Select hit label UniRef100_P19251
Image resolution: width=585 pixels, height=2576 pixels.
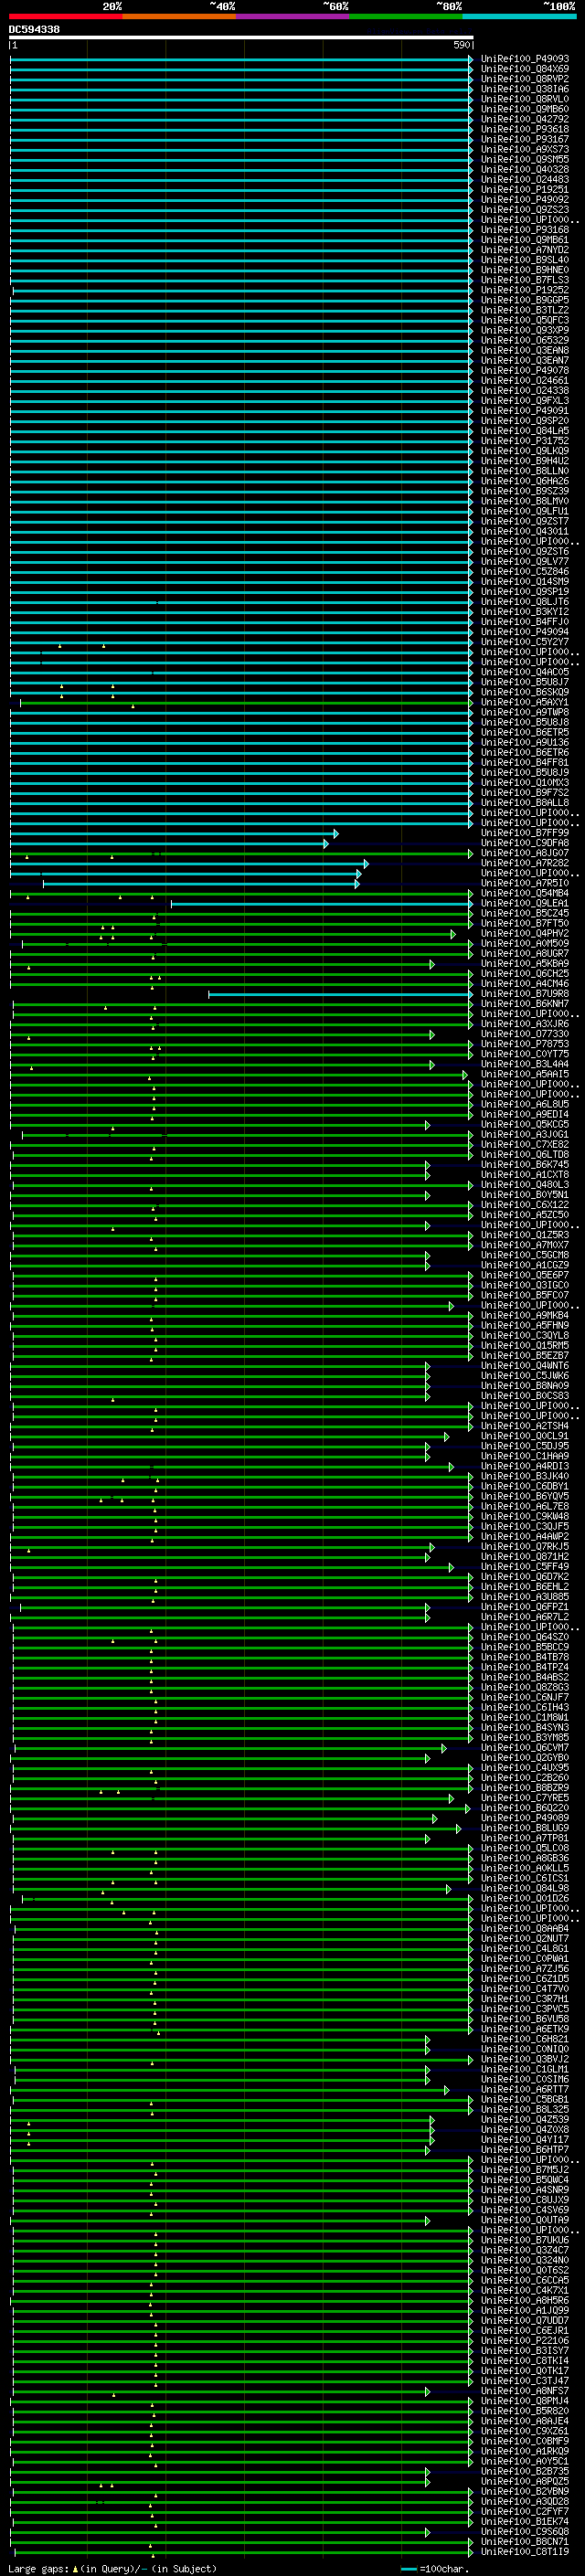coord(525,189)
